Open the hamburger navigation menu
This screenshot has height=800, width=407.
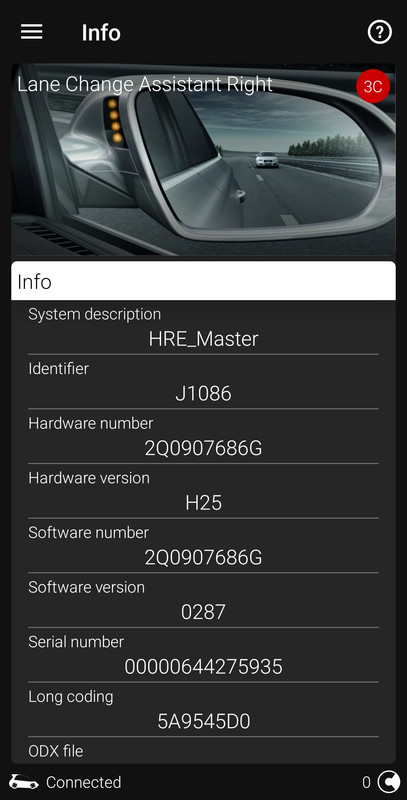pos(32,32)
